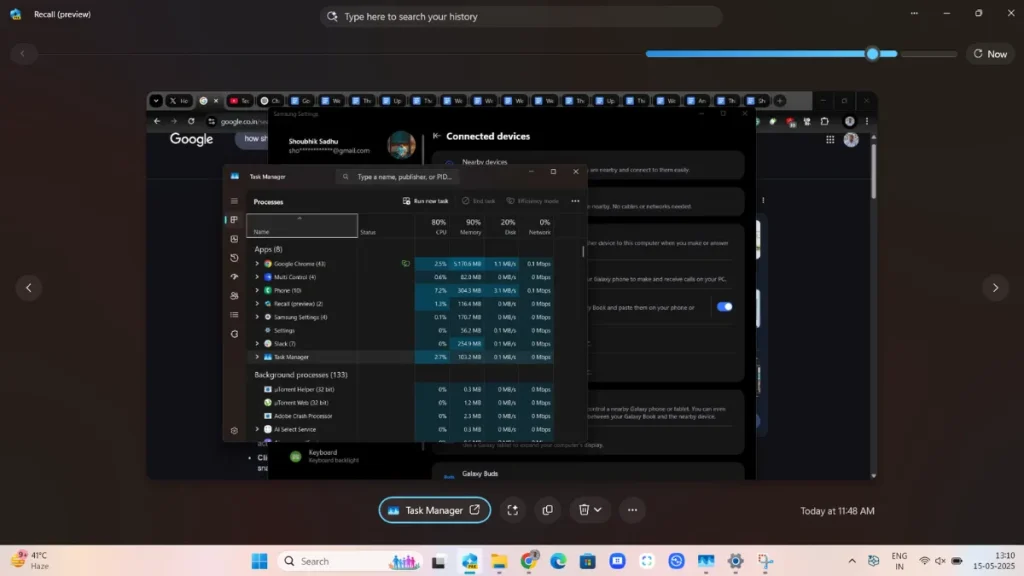Screen dimensions: 1024x576
Task: Click the Click to Do sparkle icon
Action: click(x=513, y=510)
